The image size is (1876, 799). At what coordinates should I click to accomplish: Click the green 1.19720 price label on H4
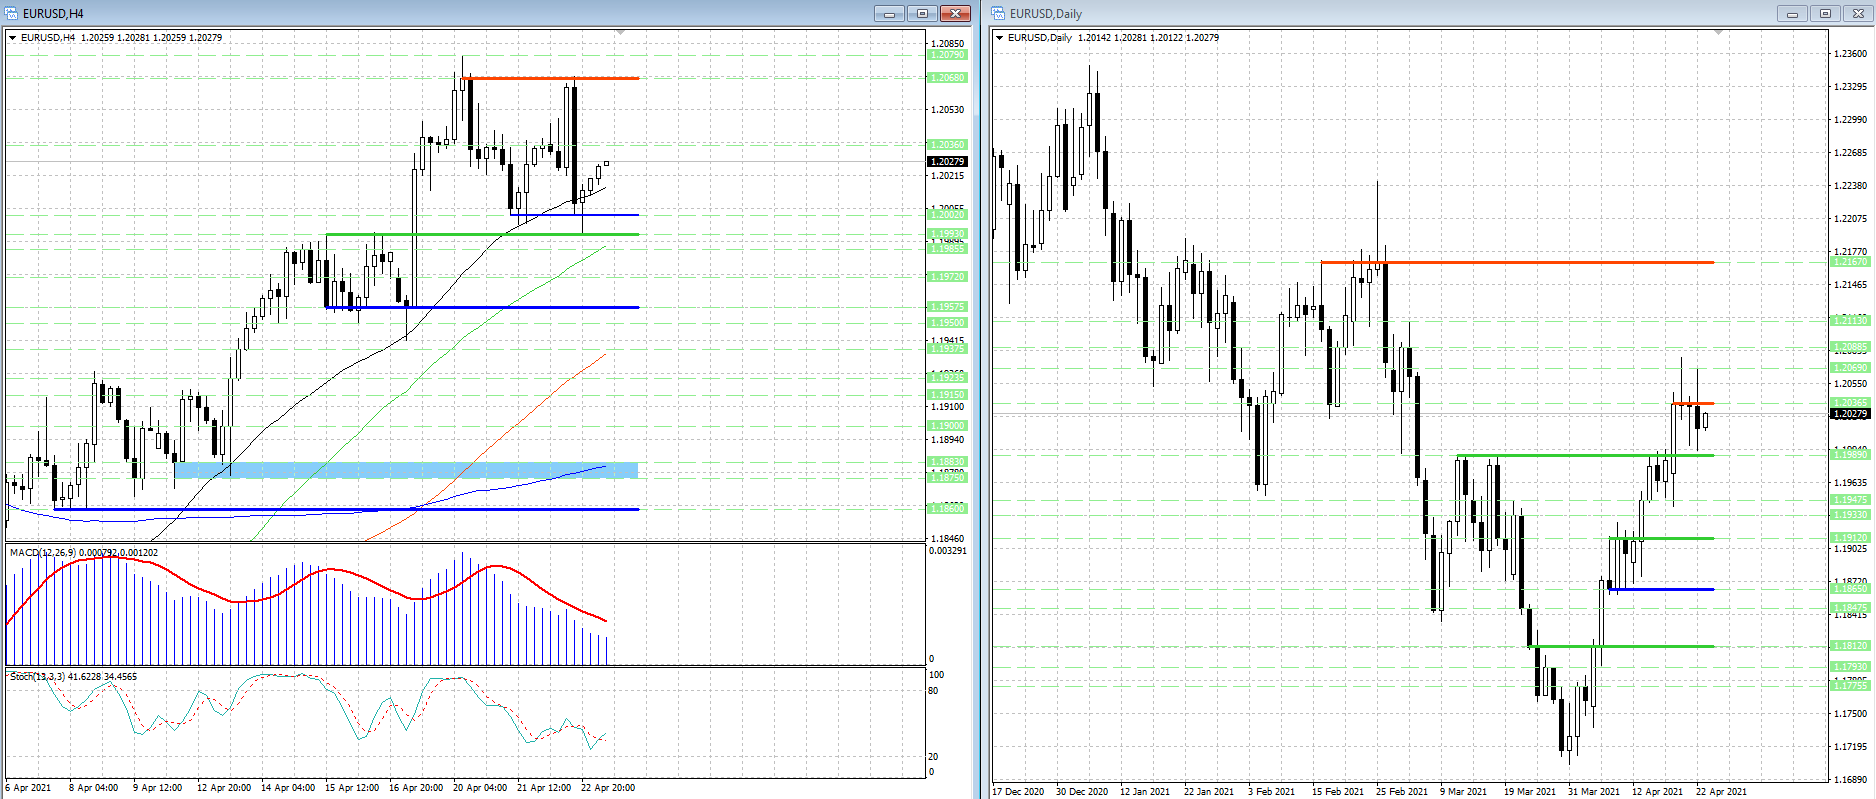(947, 276)
